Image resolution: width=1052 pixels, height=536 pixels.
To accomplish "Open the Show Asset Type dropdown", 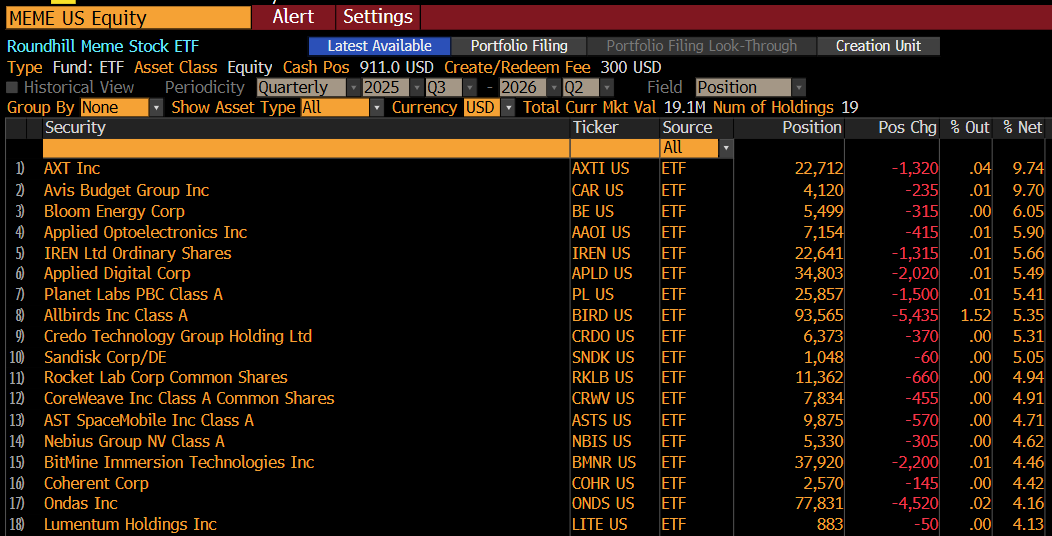I will pyautogui.click(x=342, y=107).
